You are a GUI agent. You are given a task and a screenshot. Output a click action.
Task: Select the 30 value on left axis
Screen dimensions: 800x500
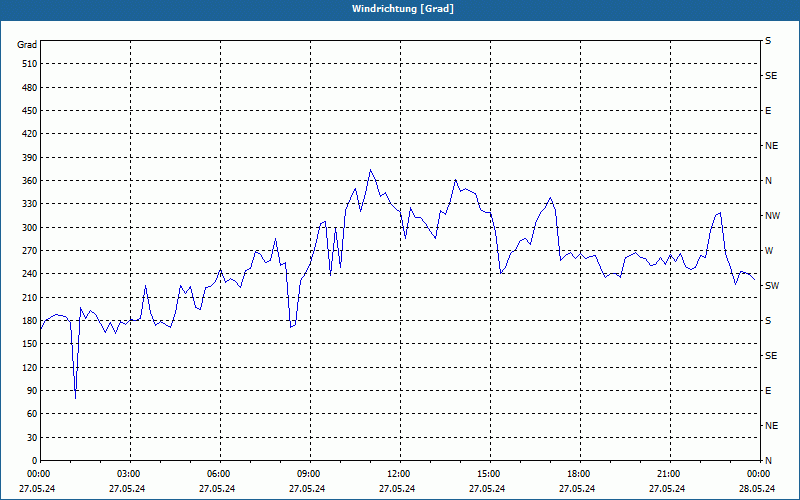click(x=32, y=438)
